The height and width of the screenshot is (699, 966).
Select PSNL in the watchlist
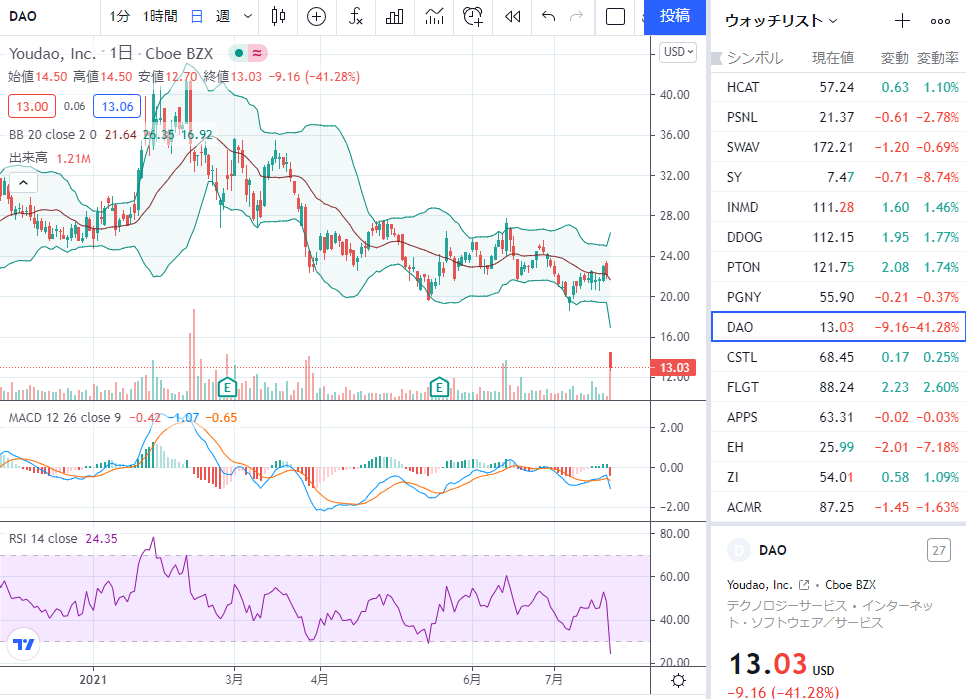[838, 117]
